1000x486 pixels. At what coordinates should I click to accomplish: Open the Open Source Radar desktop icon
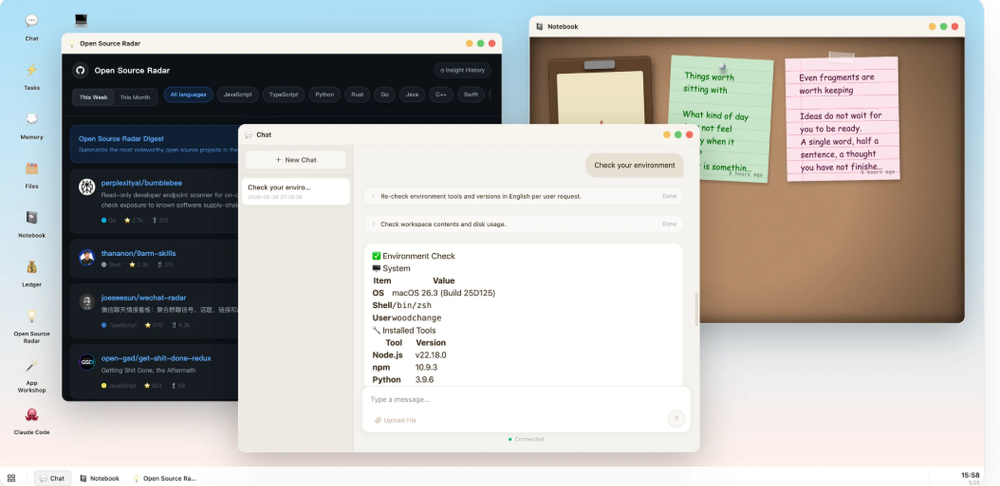(31, 316)
